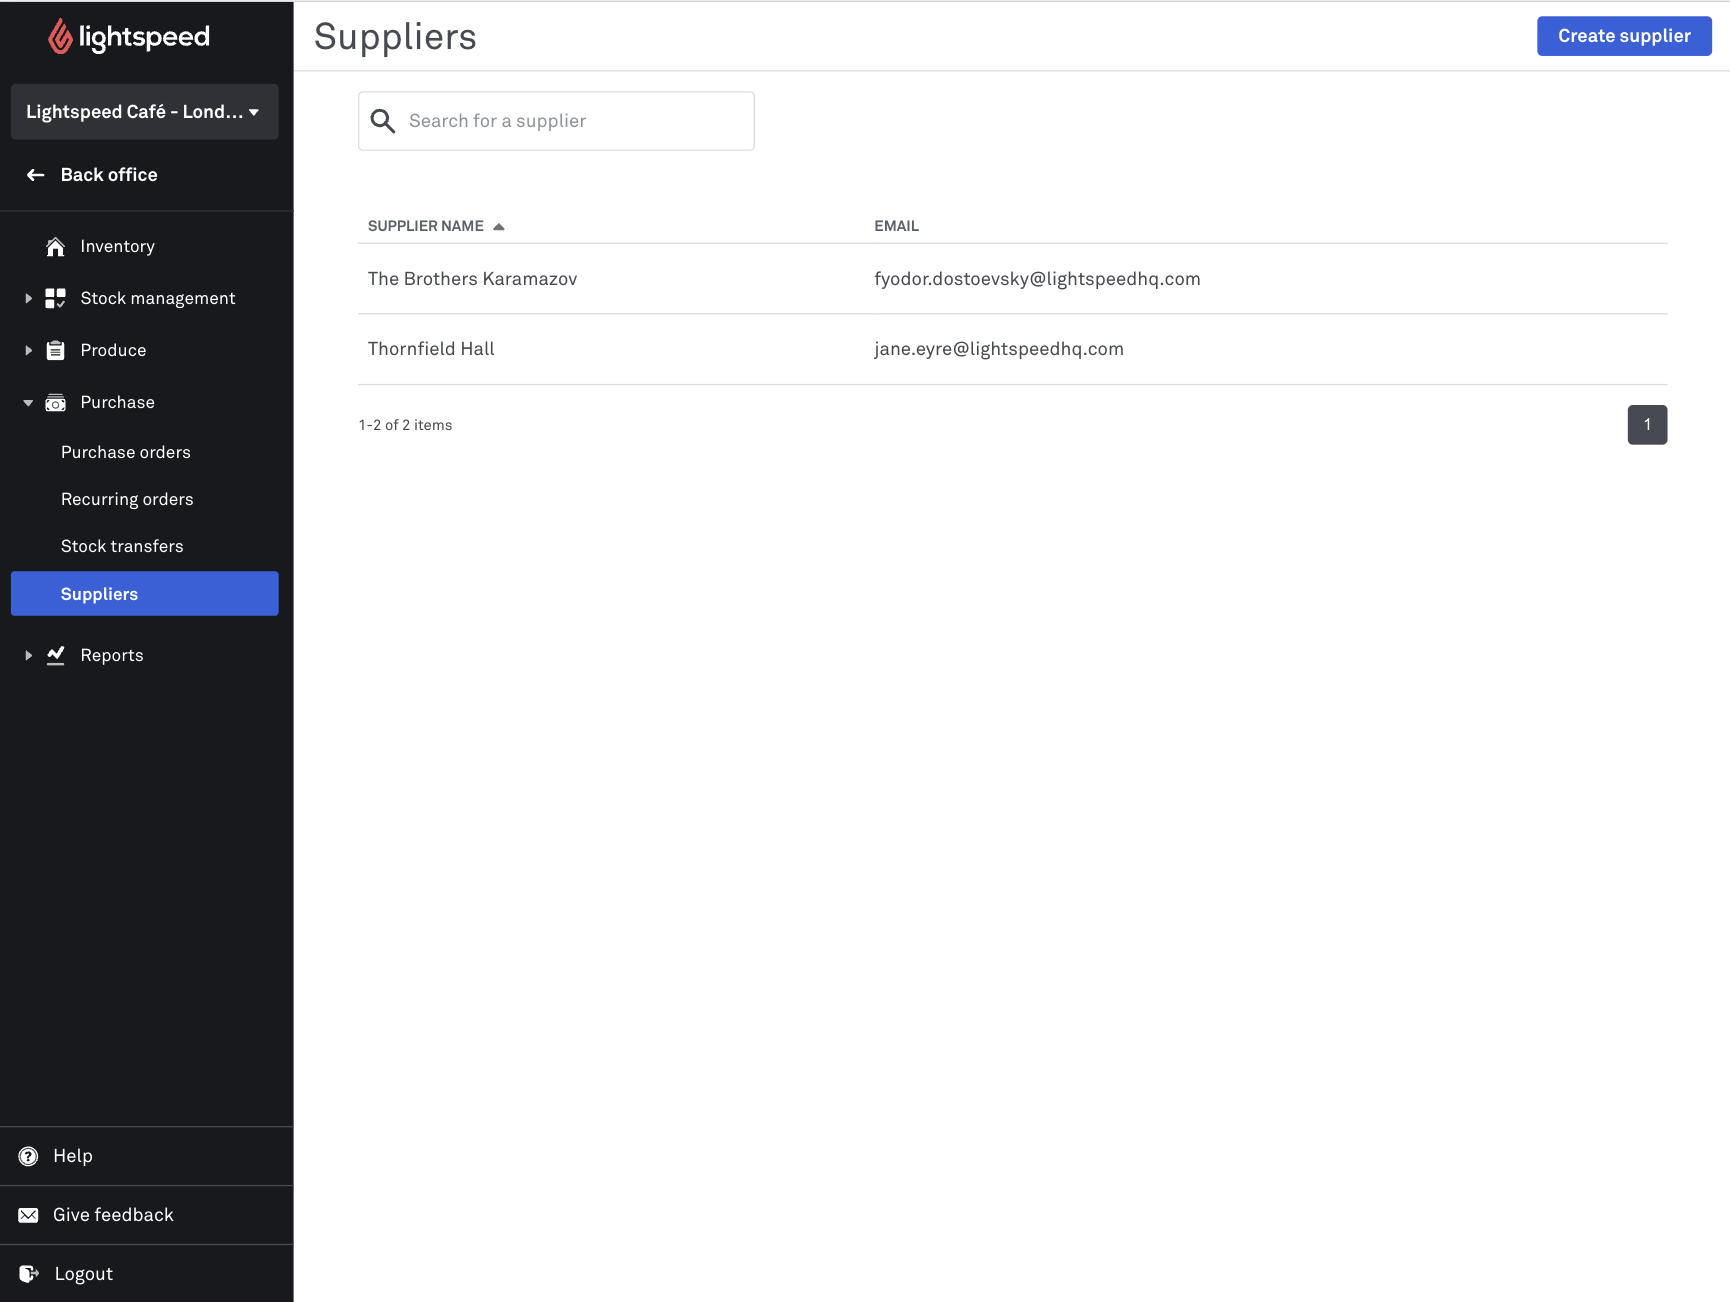Open the Reports chart icon

[55, 655]
